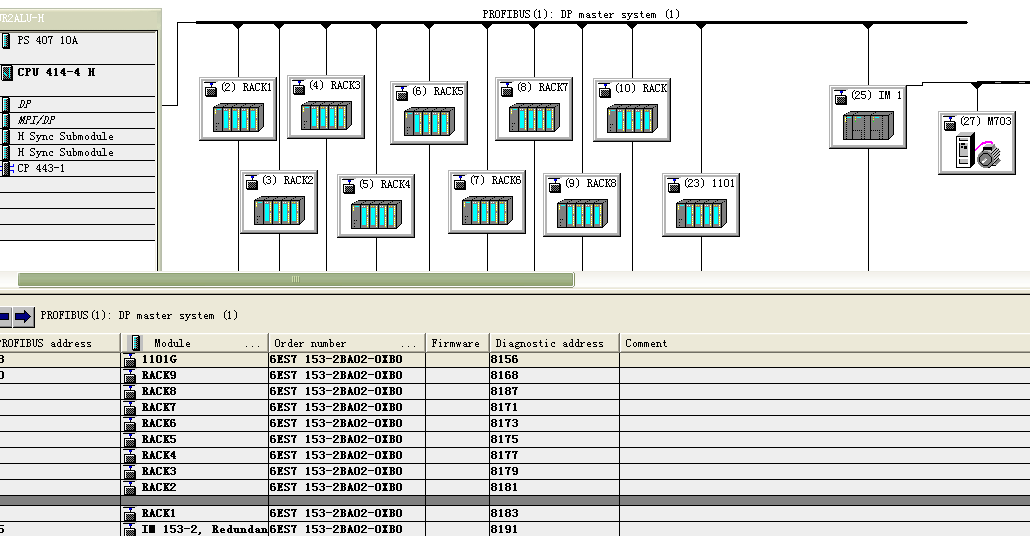The image size is (1030, 536).
Task: Select the (23) 1101 station icon
Action: pos(701,205)
